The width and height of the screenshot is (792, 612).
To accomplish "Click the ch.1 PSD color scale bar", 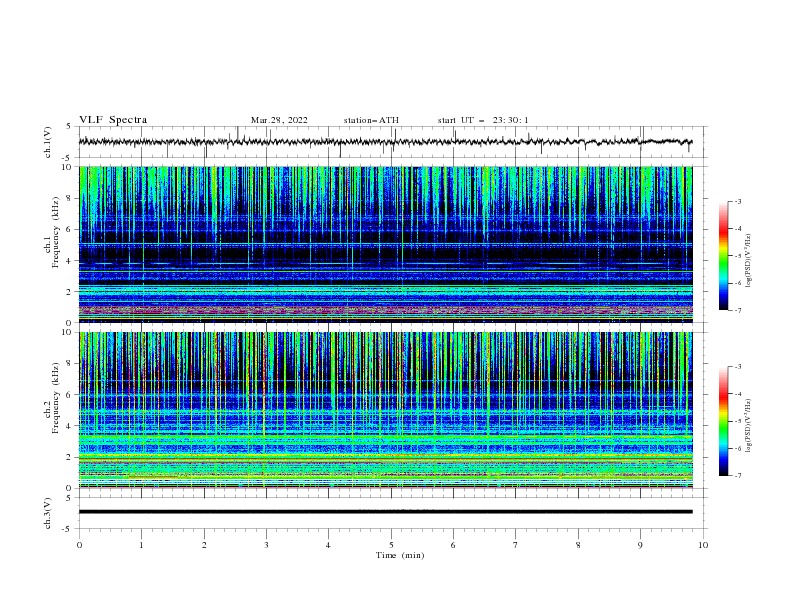I will point(723,256).
